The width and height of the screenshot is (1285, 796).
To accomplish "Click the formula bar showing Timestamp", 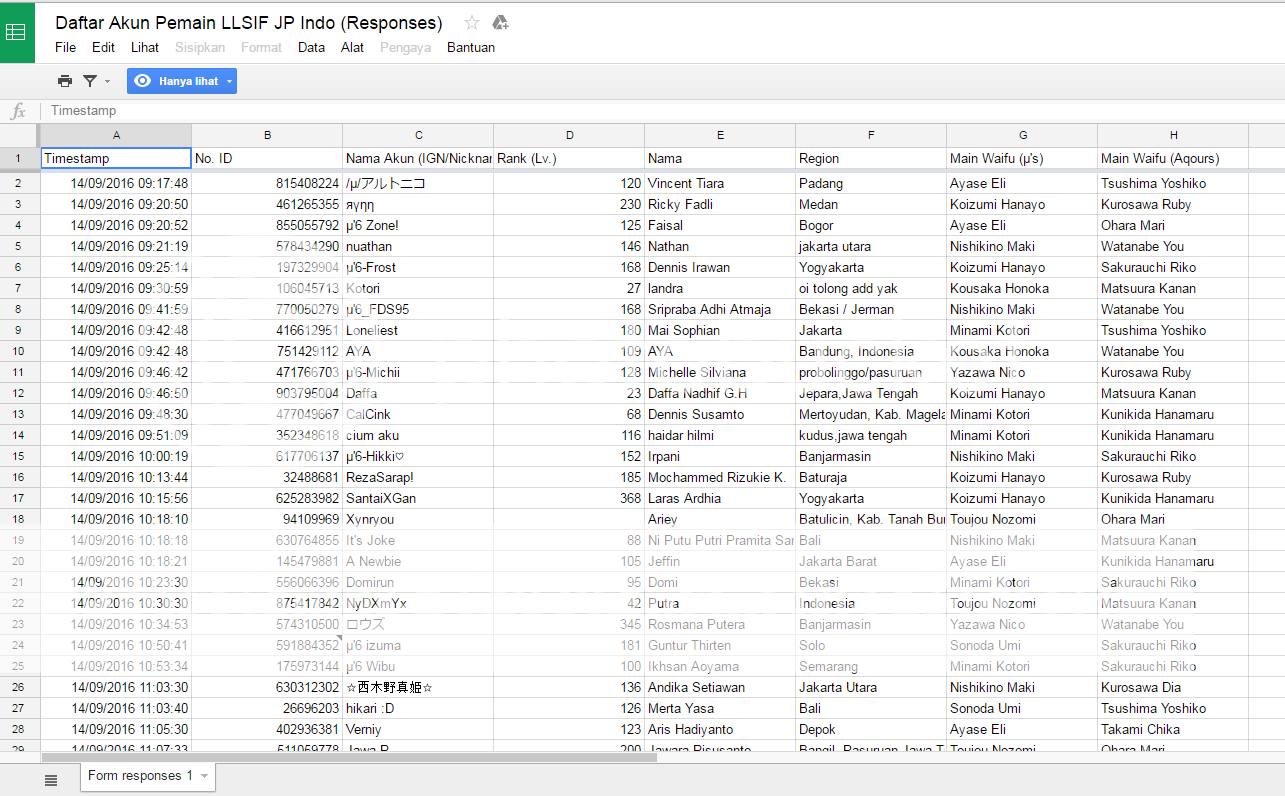I will coord(600,111).
